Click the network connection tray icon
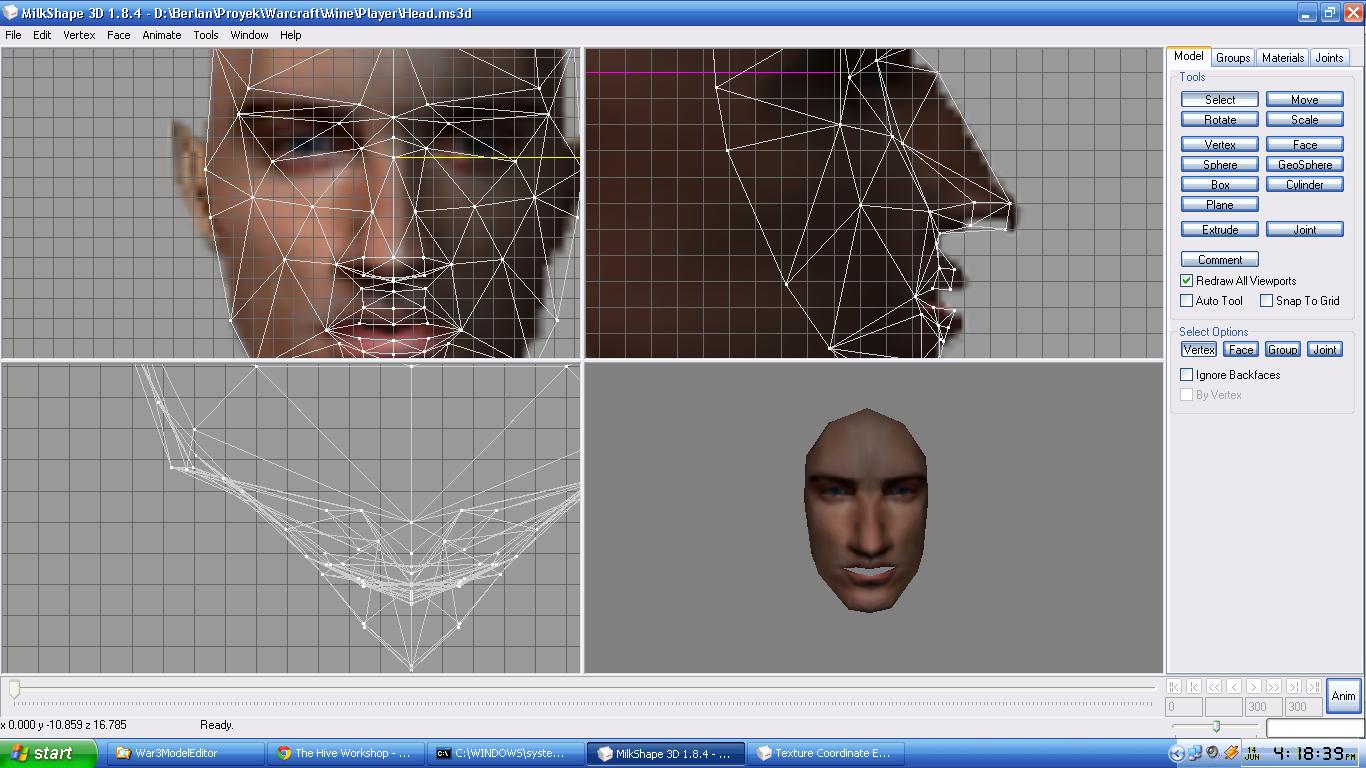This screenshot has height=768, width=1366. click(1195, 753)
